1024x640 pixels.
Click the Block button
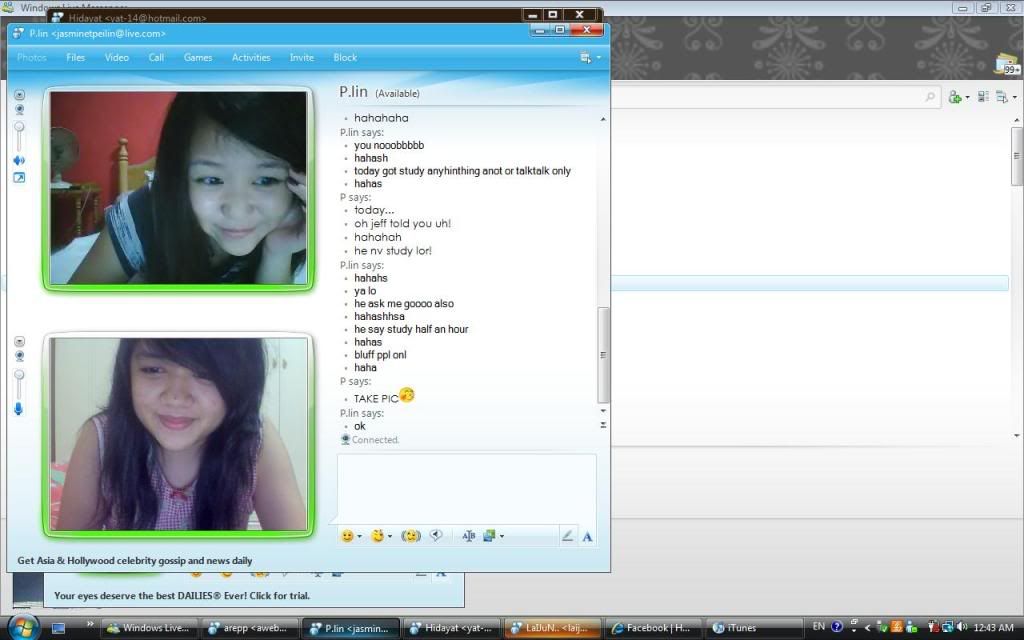tap(345, 58)
